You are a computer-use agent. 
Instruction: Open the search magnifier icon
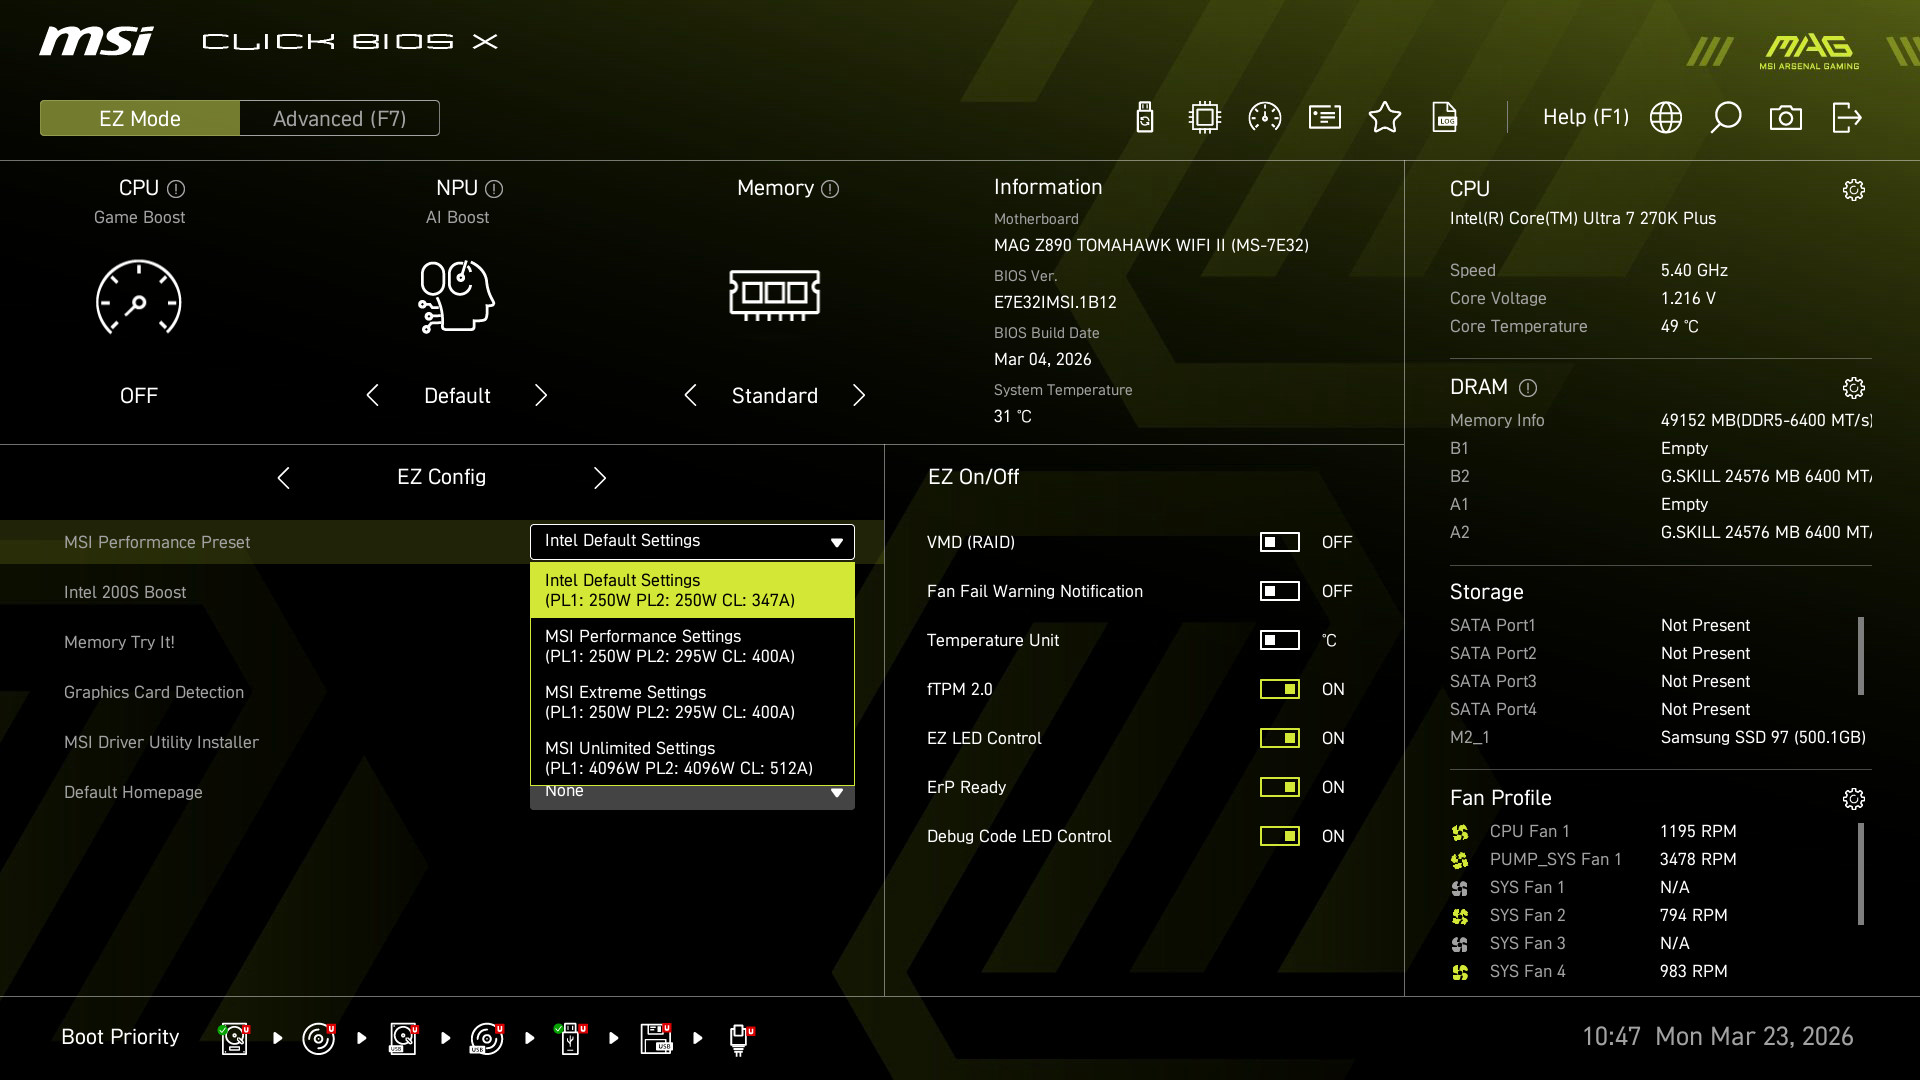click(1725, 118)
